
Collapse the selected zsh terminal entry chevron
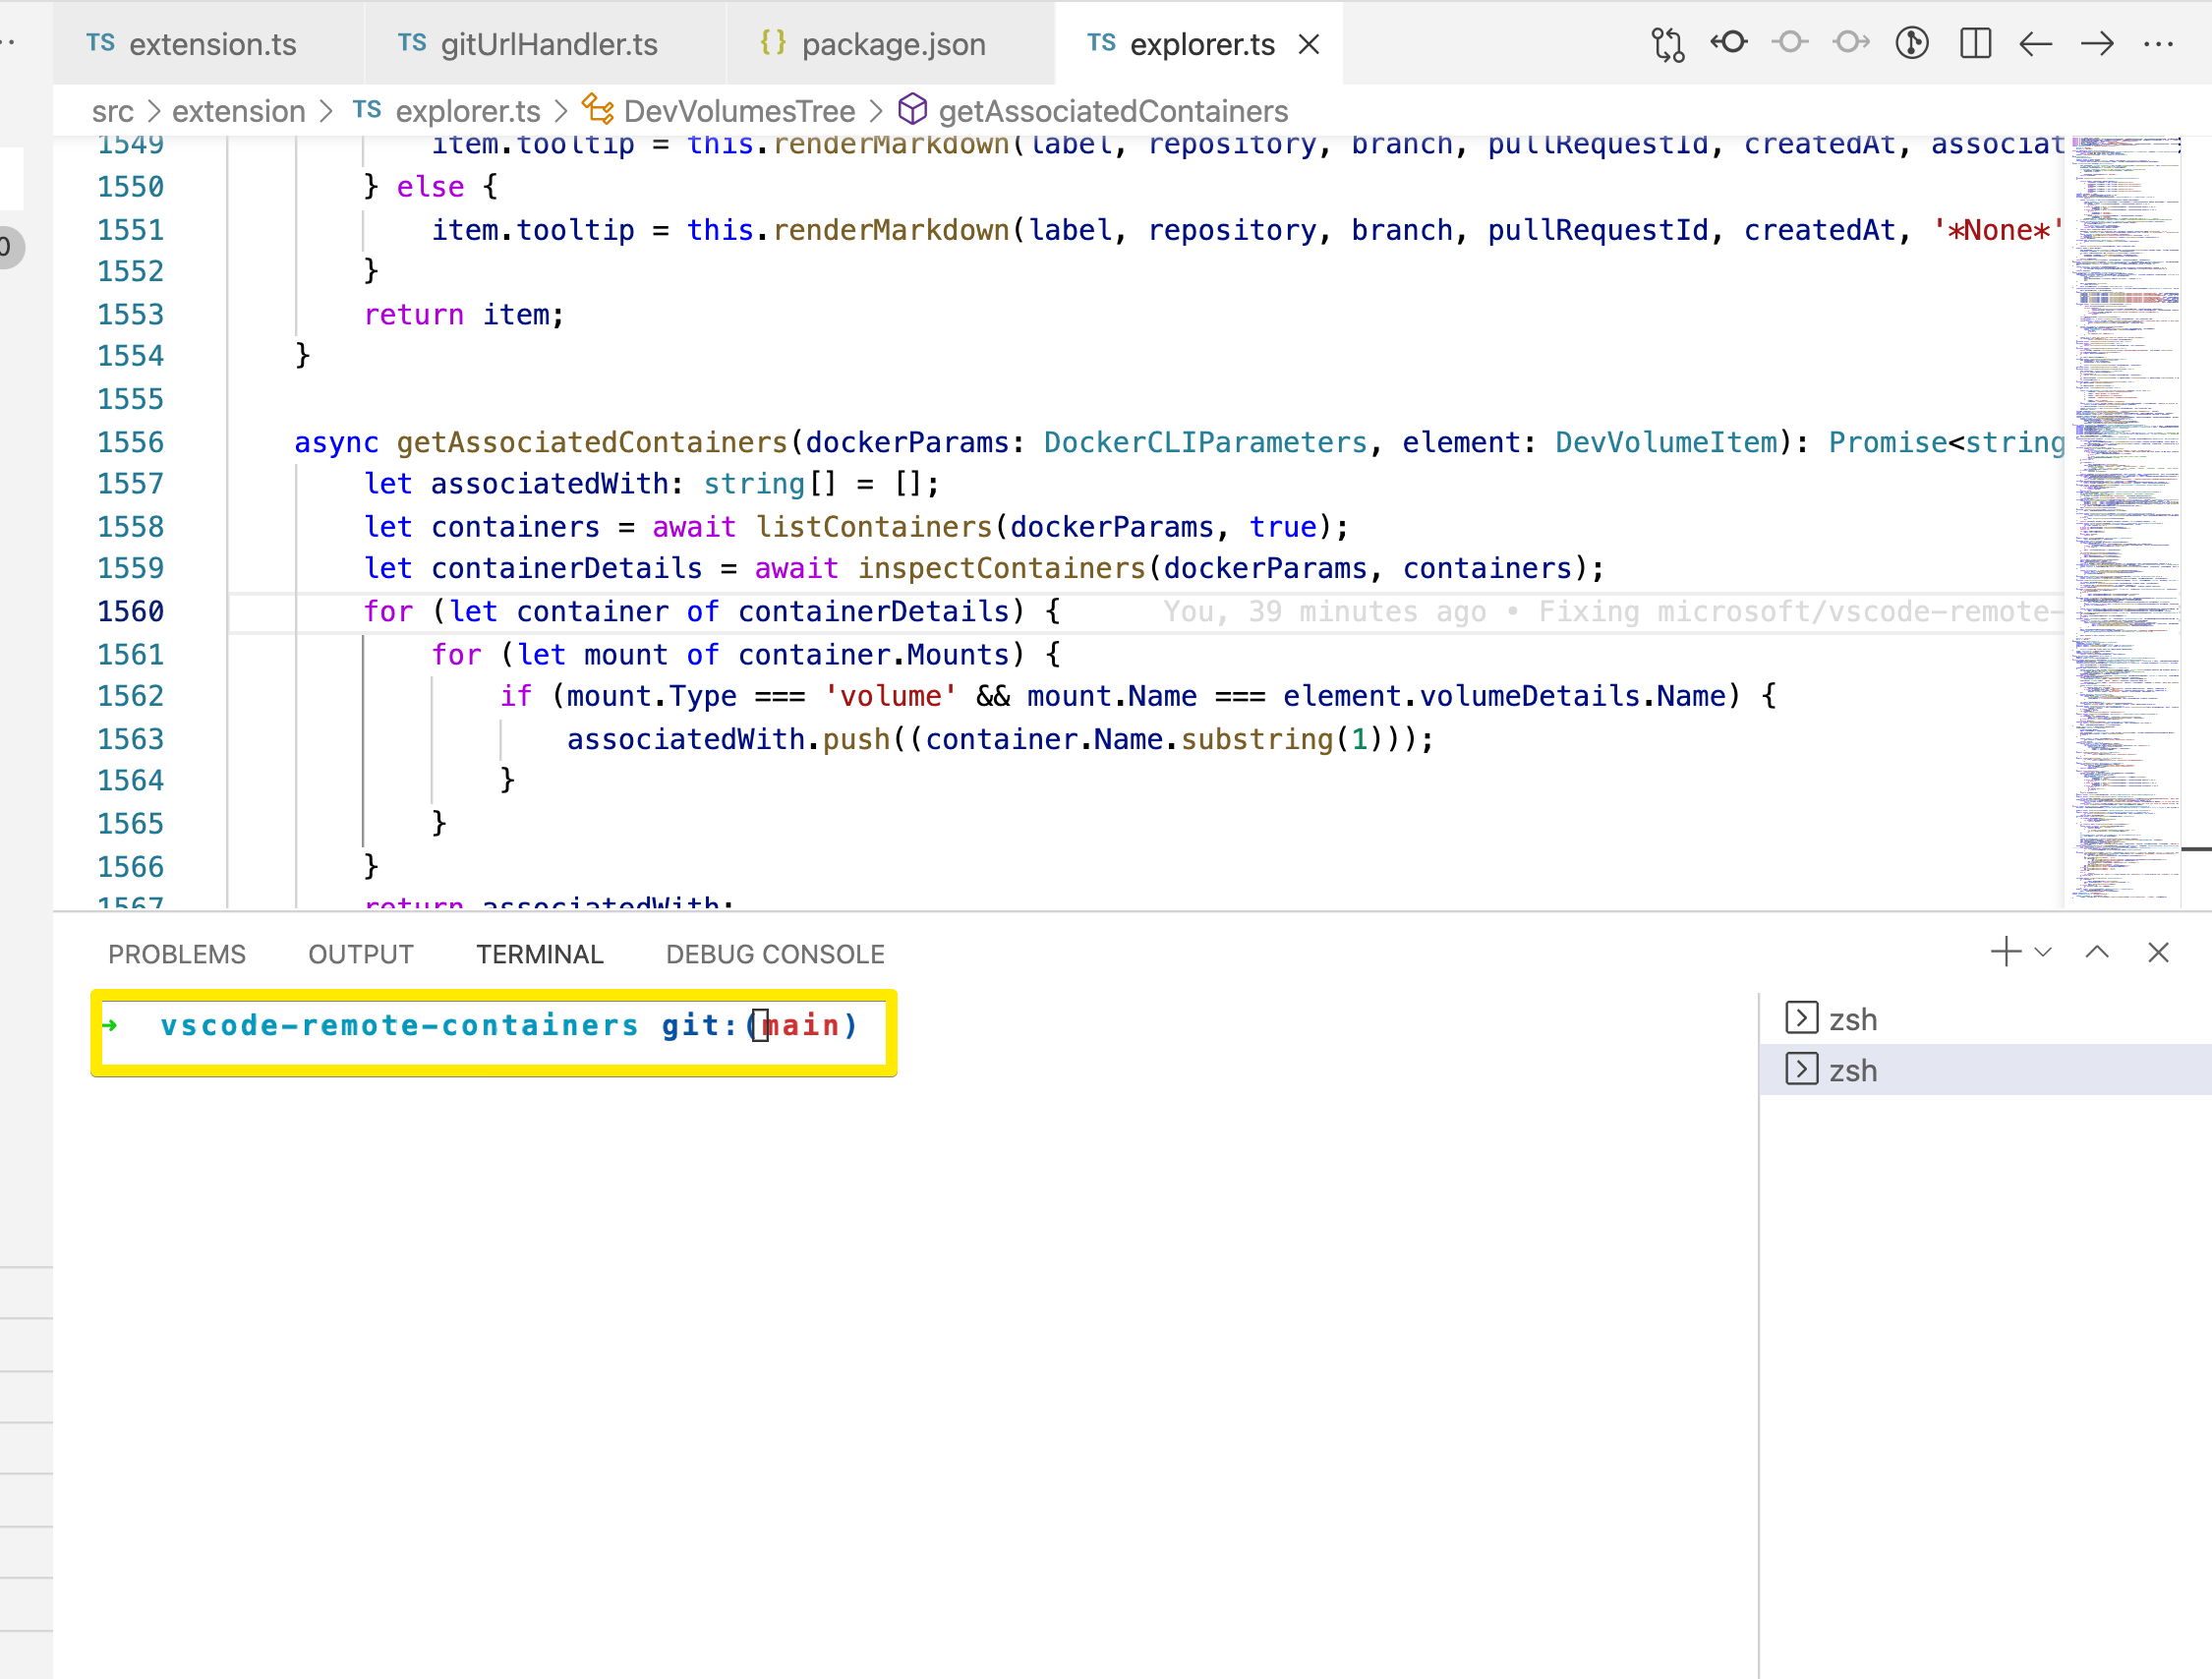[1801, 1069]
